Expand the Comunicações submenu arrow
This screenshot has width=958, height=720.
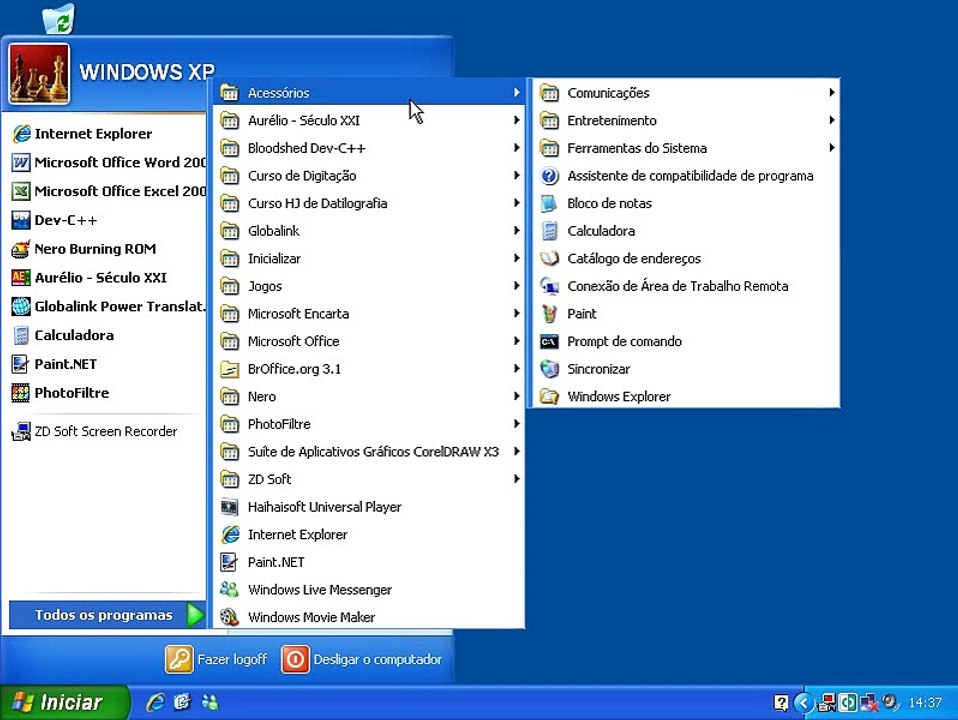[x=832, y=93]
